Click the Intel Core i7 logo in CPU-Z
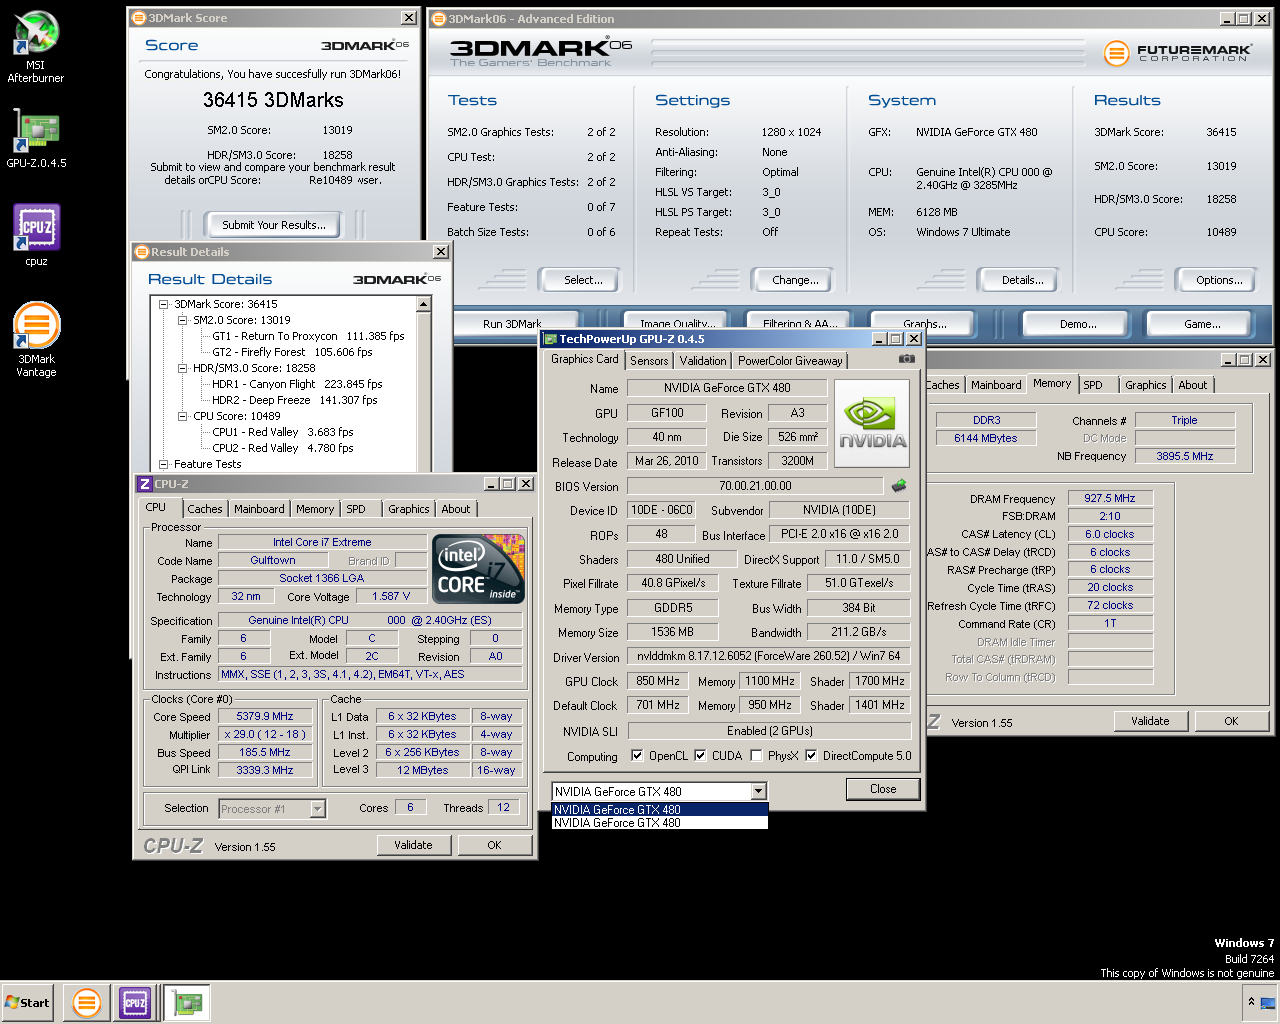1280x1024 pixels. pyautogui.click(x=478, y=569)
